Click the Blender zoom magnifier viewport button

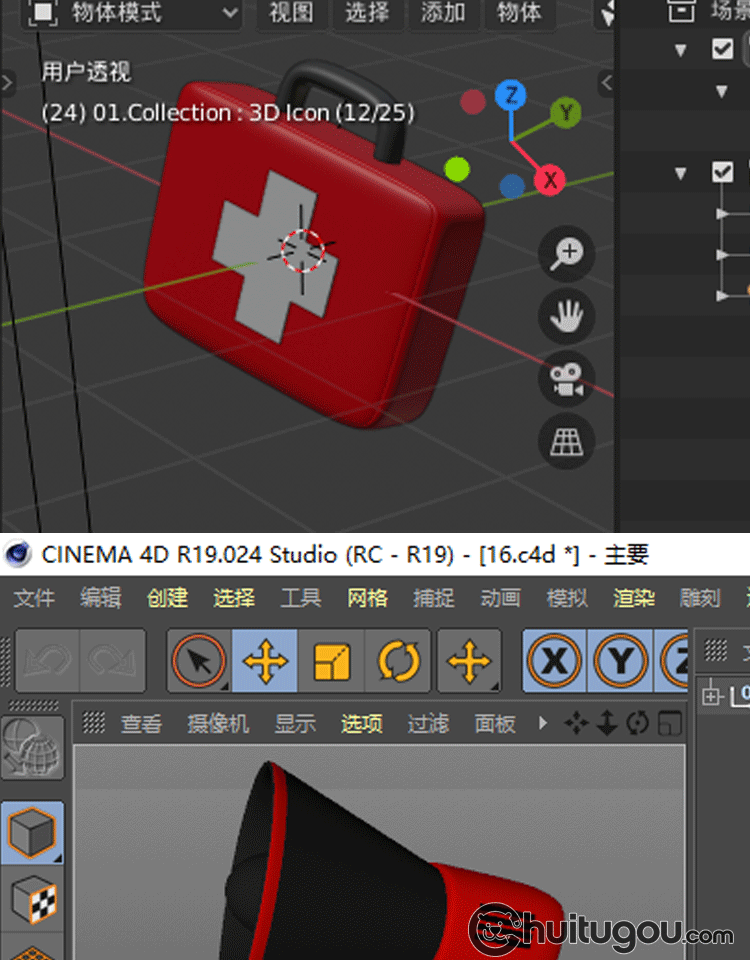tap(567, 253)
